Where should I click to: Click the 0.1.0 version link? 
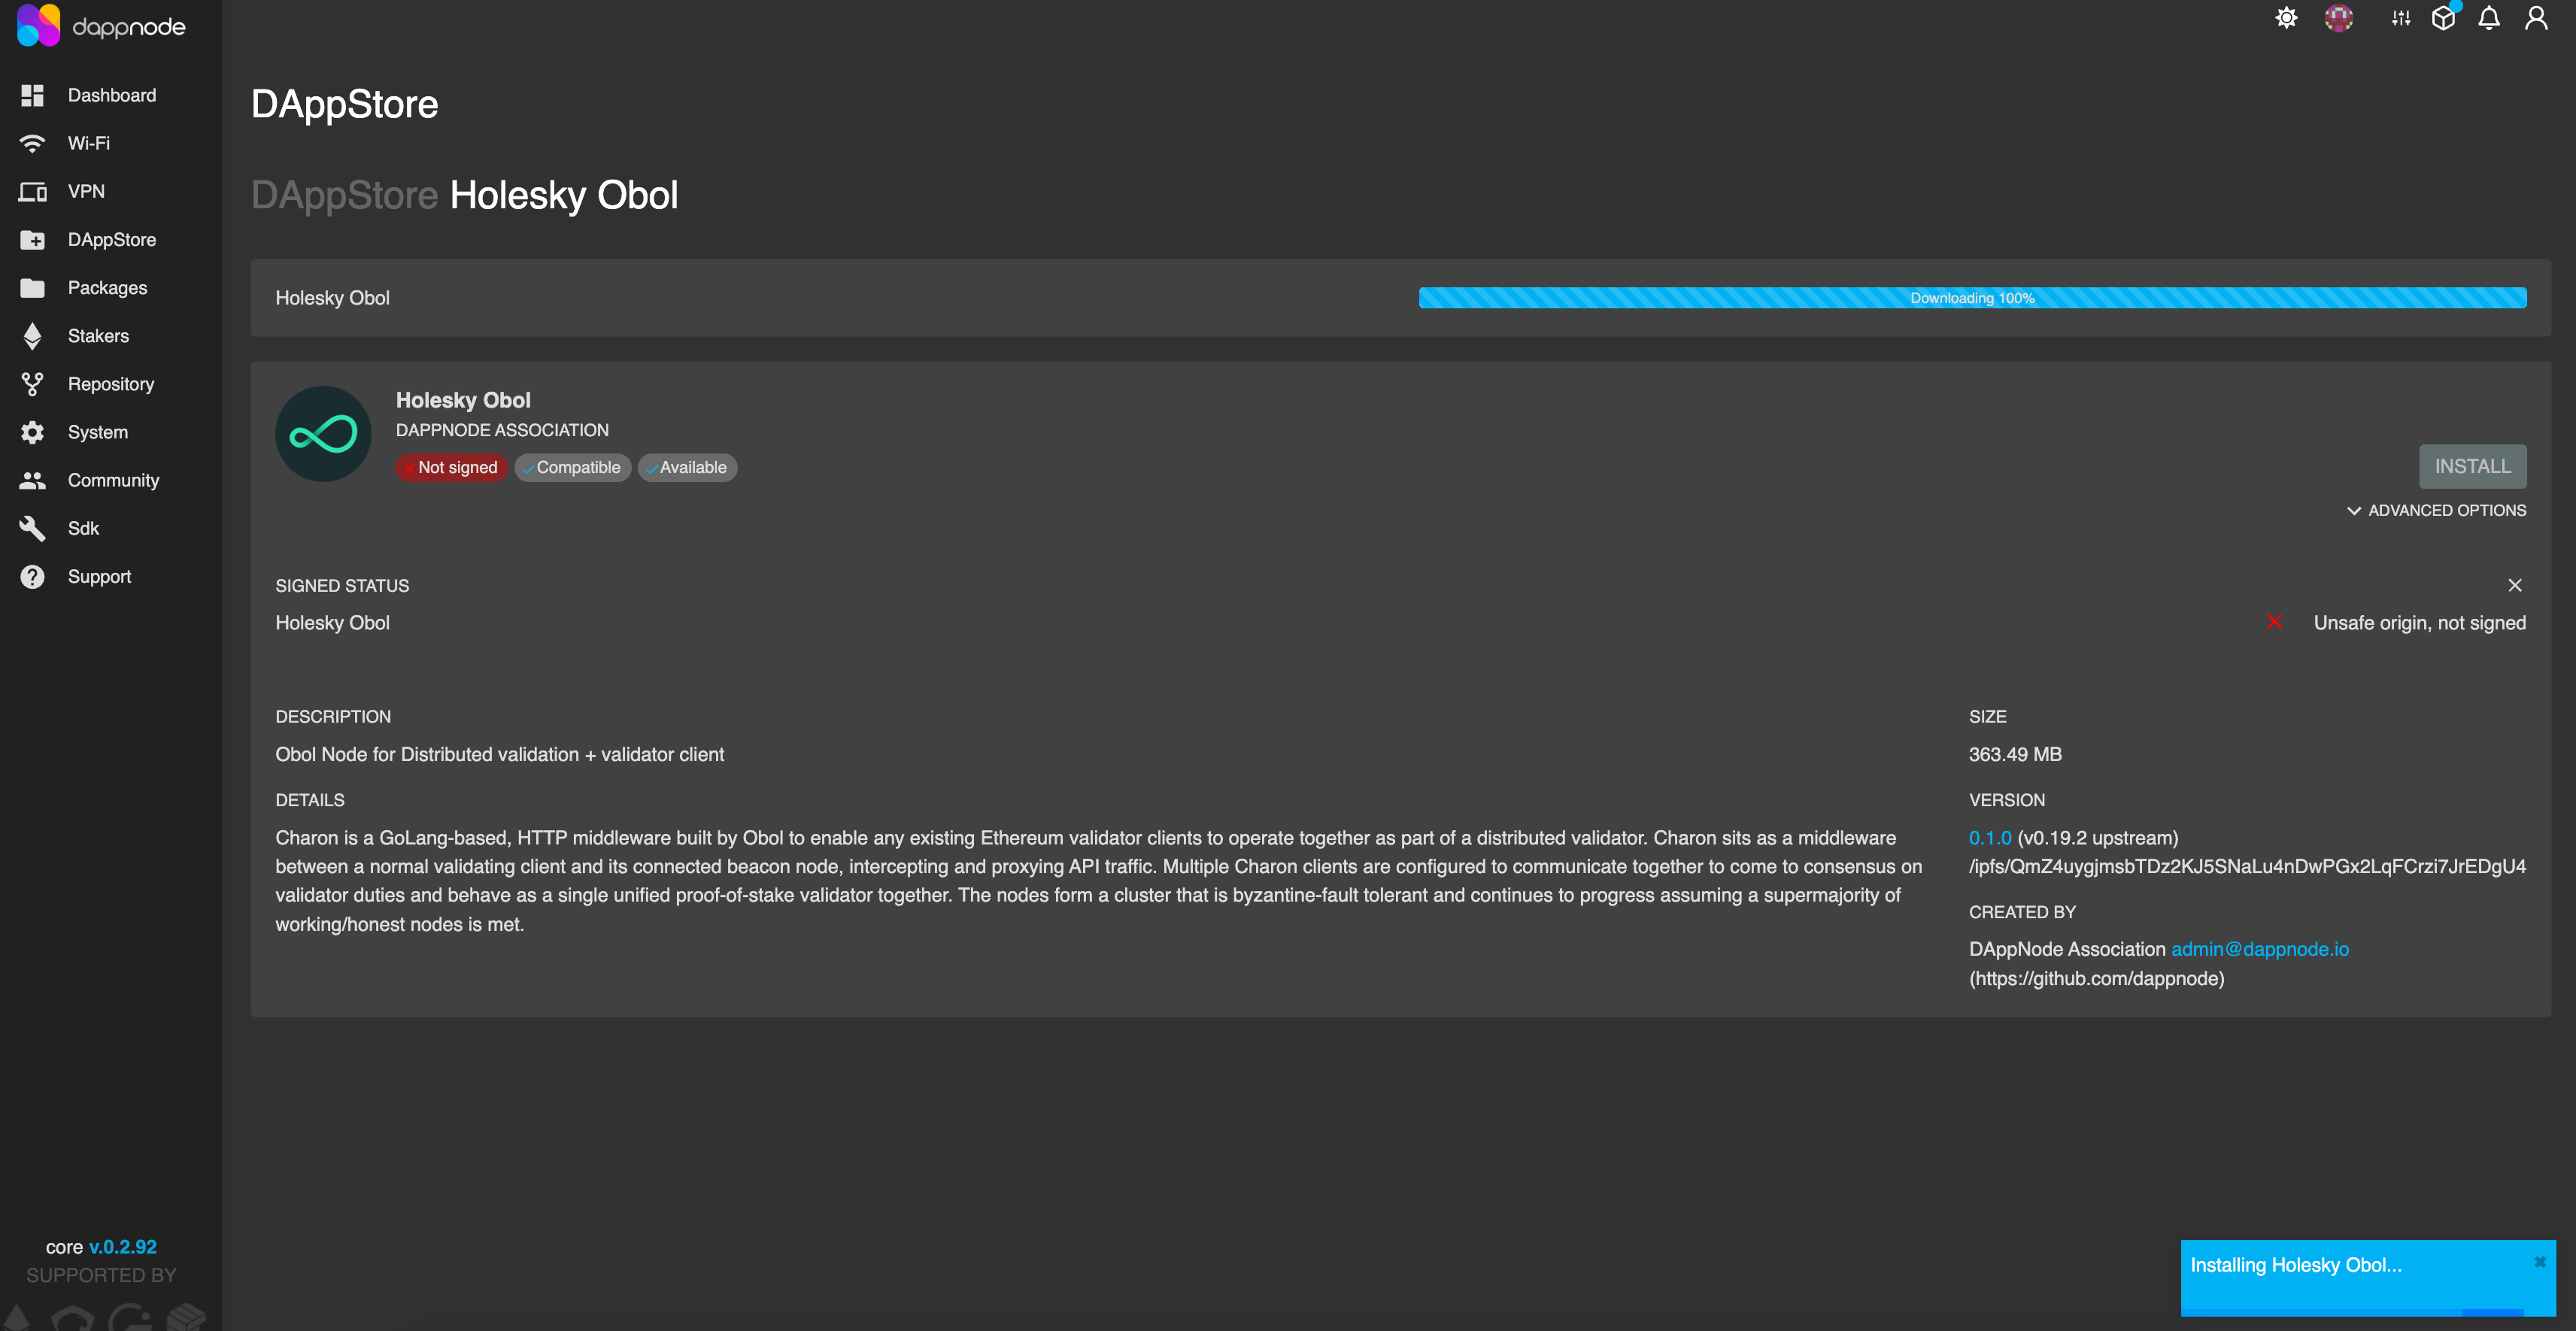(x=1989, y=838)
